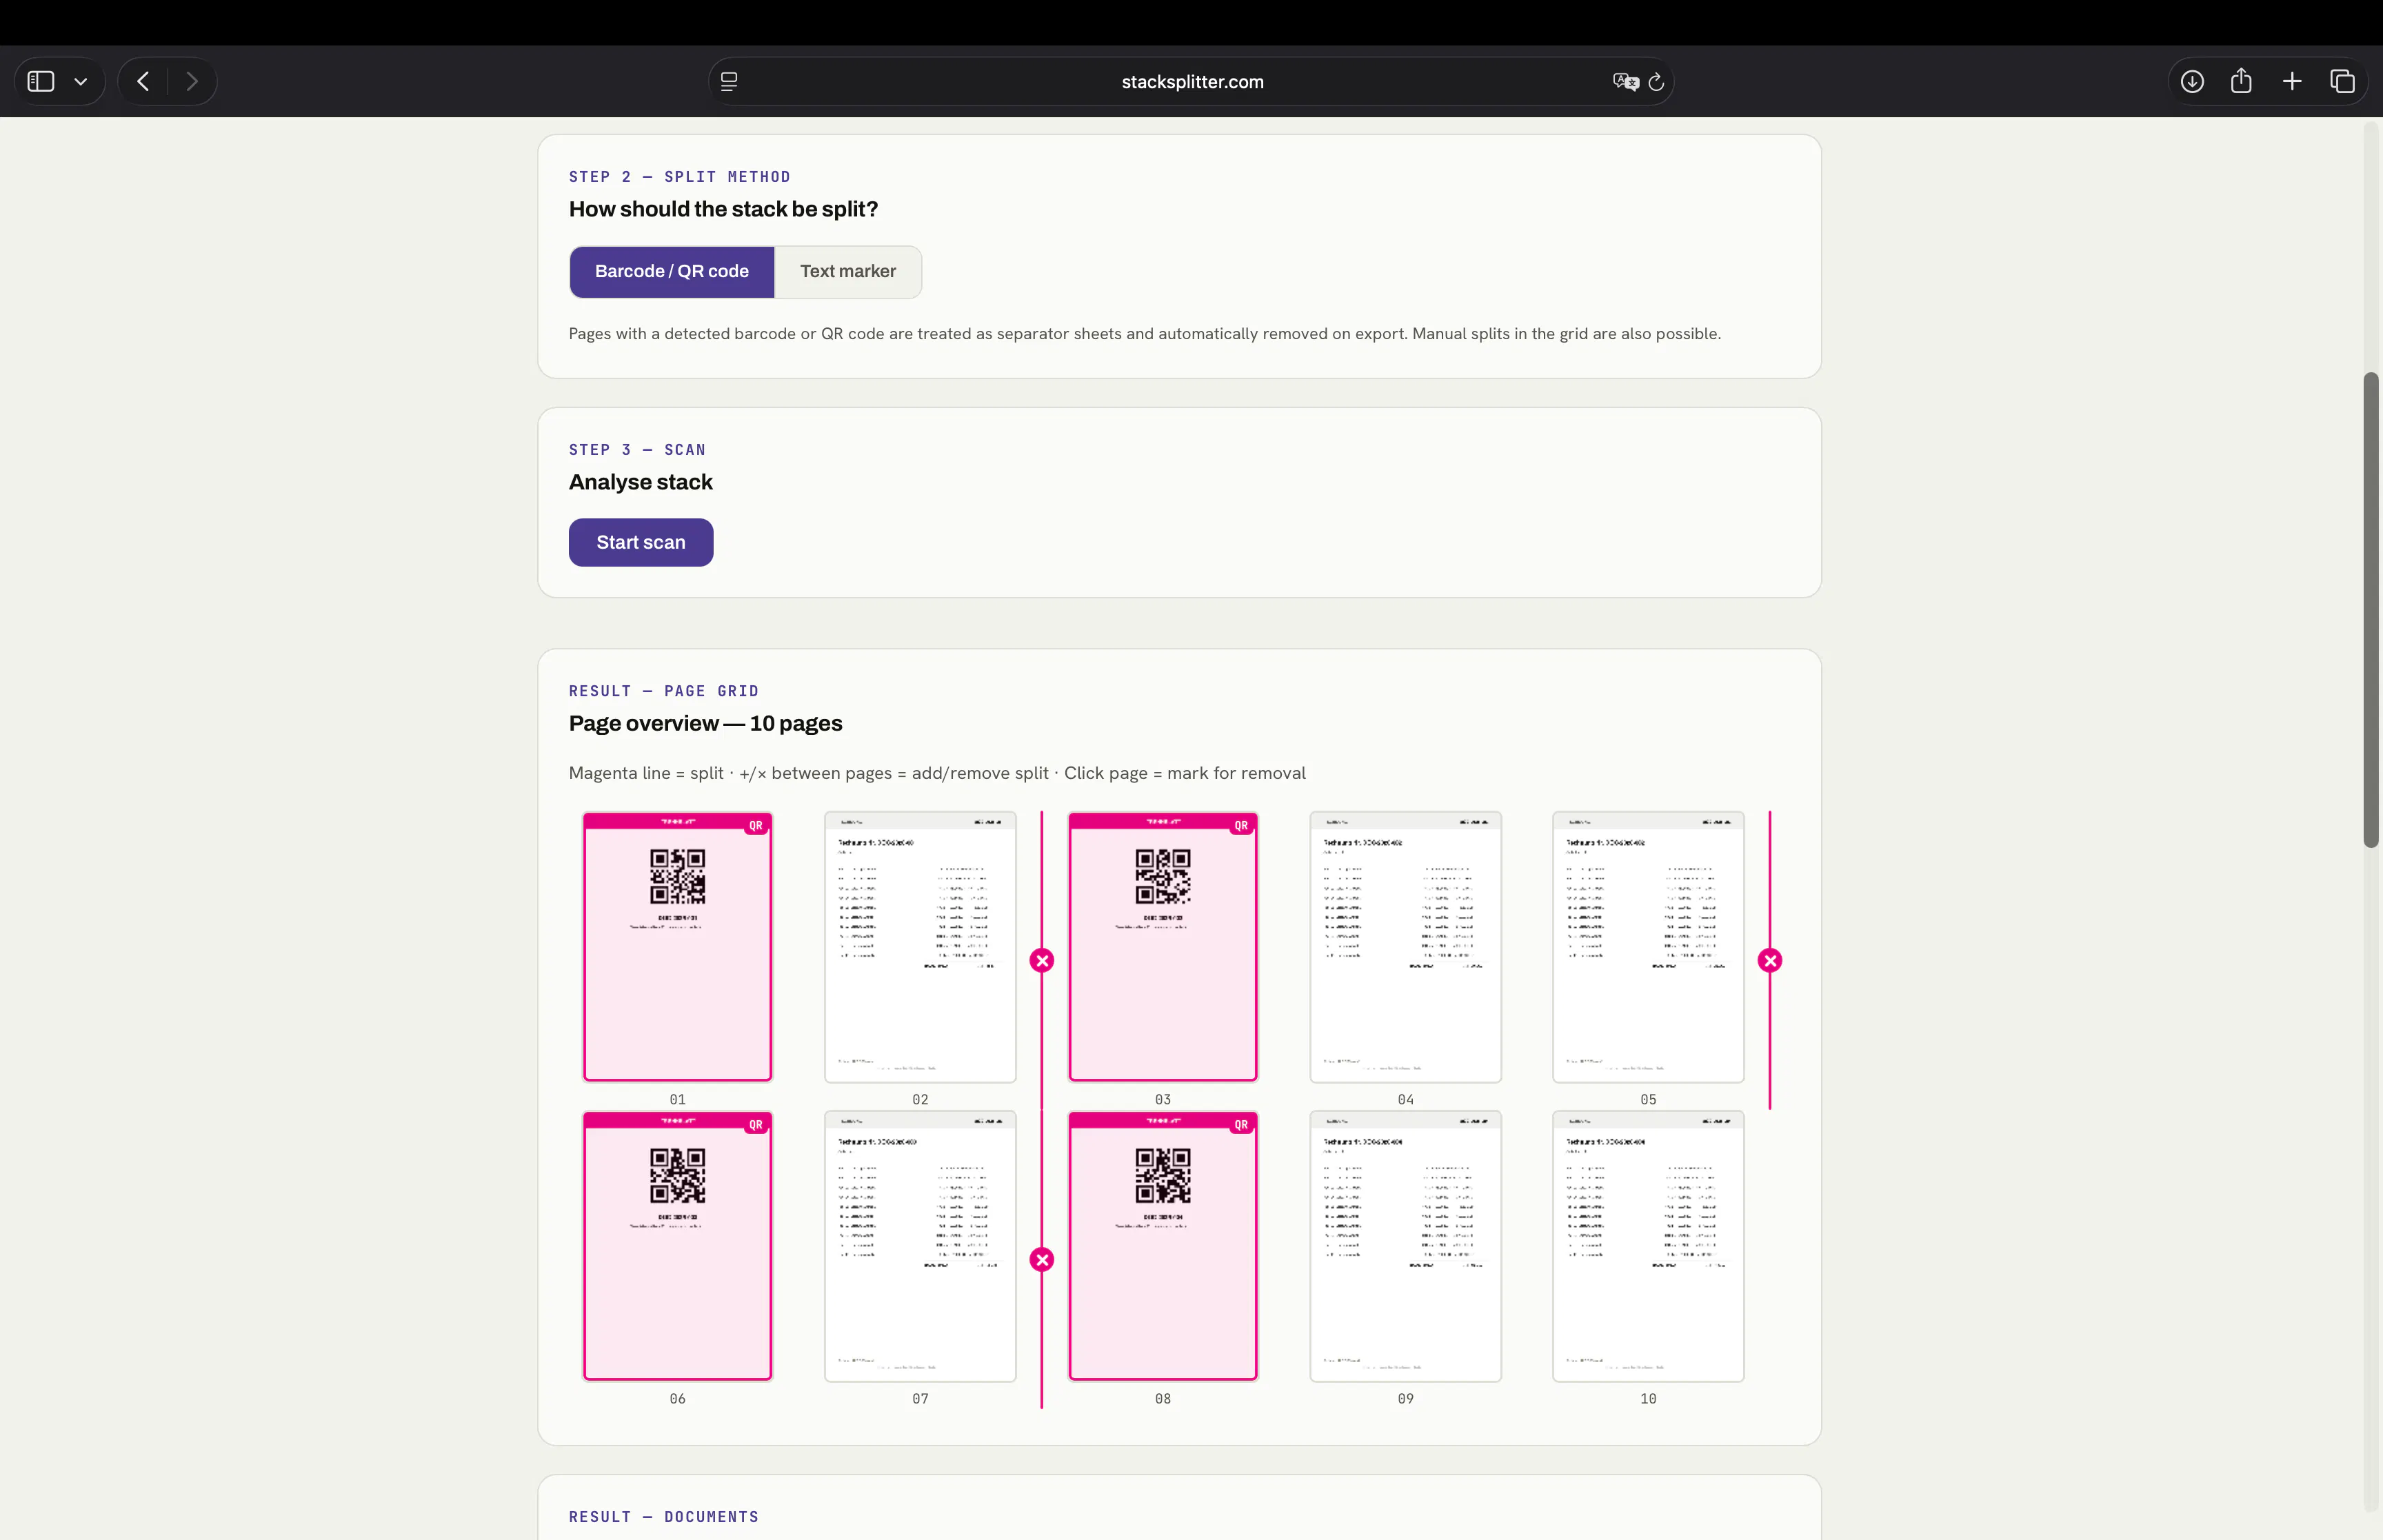Open the Safari downloads list
Viewport: 2383px width, 1540px height.
point(2192,81)
